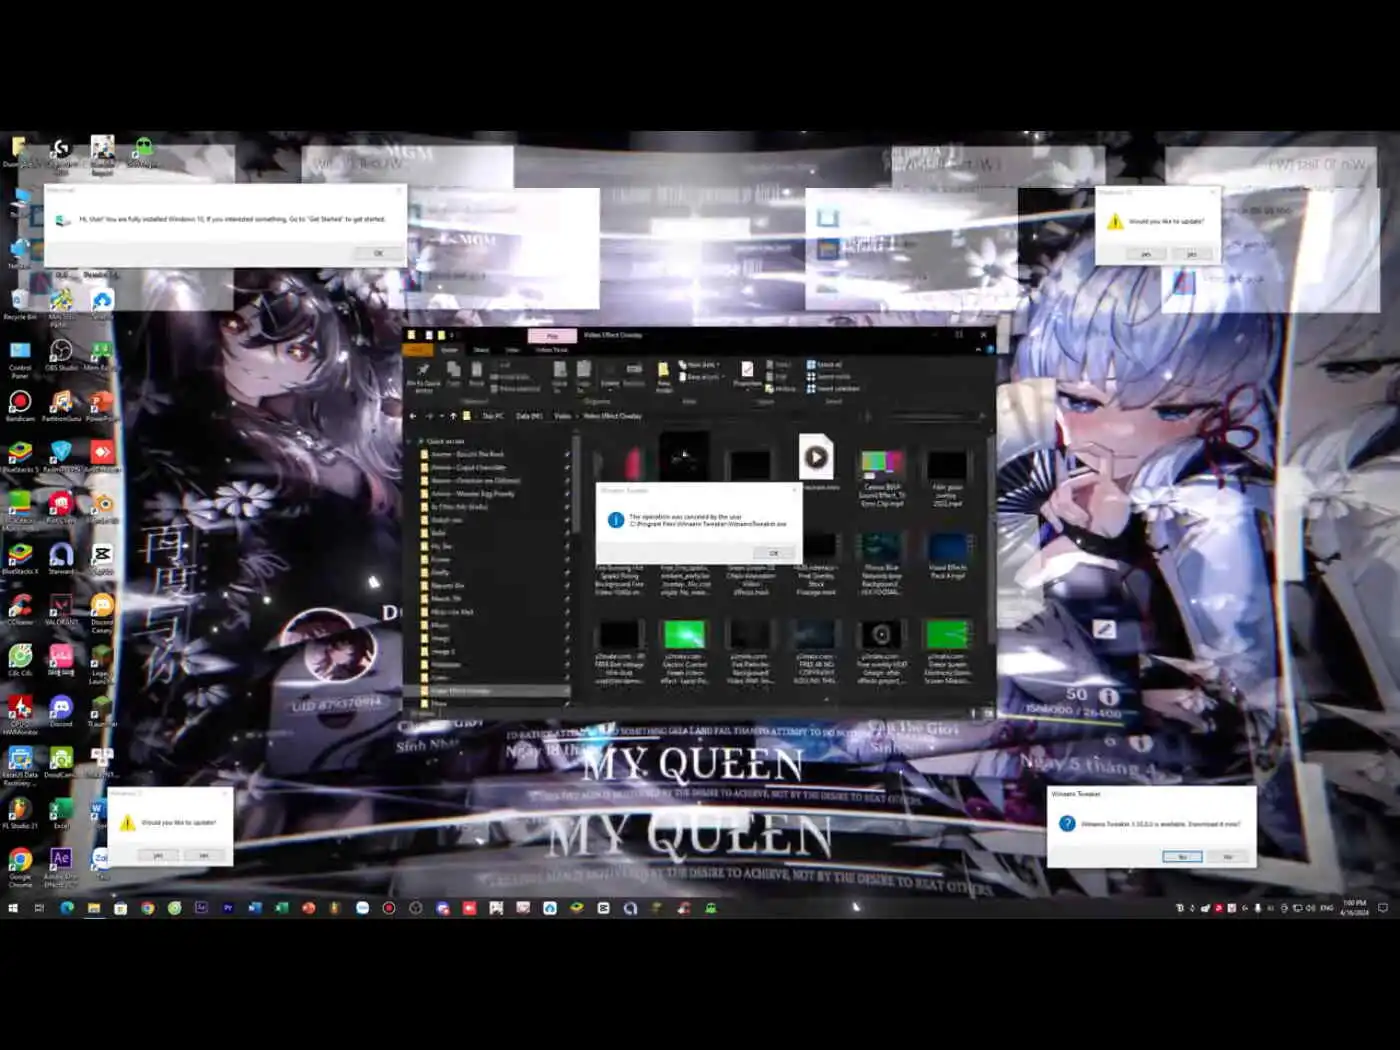
Task: Open the Excel desktop shortcut
Action: [61, 813]
